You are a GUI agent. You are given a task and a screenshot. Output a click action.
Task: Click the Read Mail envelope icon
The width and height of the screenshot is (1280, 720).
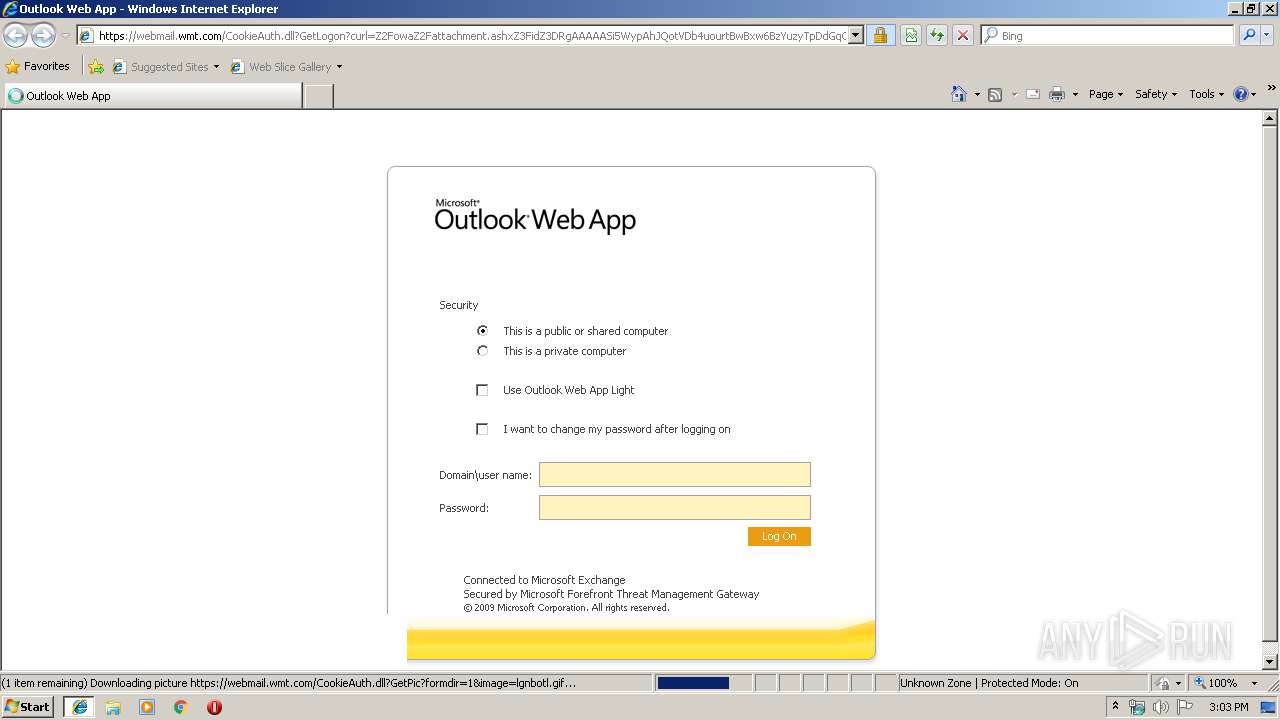(1033, 94)
